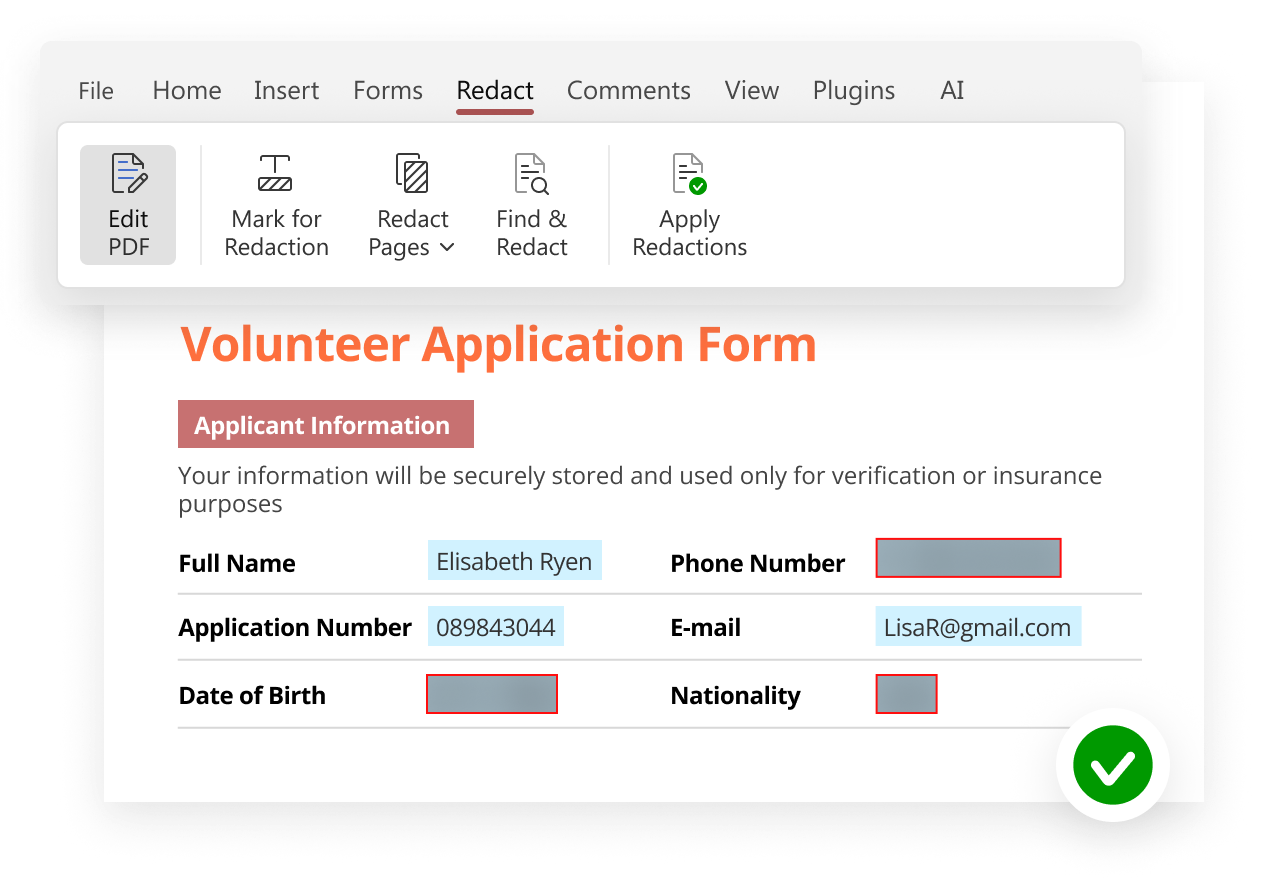Click the Phone Number label
The height and width of the screenshot is (880, 1280).
pyautogui.click(x=758, y=563)
